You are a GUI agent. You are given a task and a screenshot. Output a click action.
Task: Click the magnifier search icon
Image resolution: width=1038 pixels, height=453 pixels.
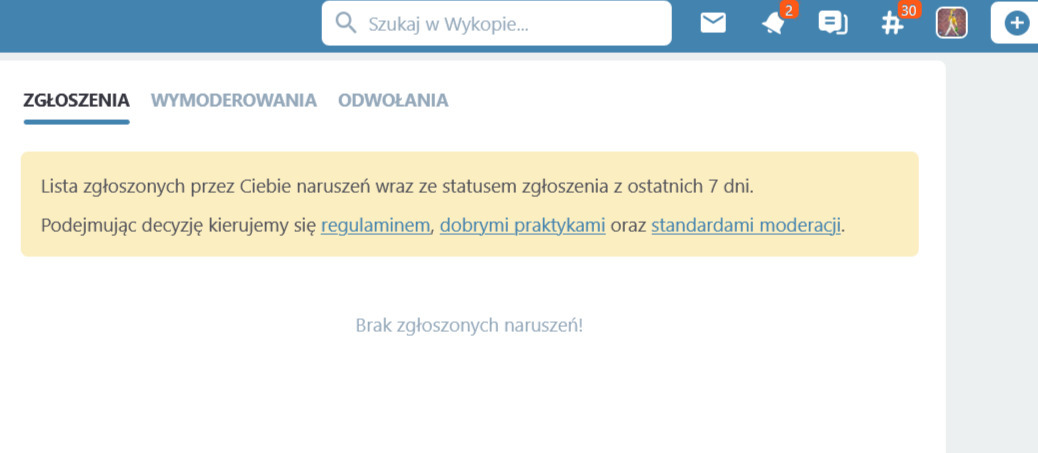tap(346, 23)
